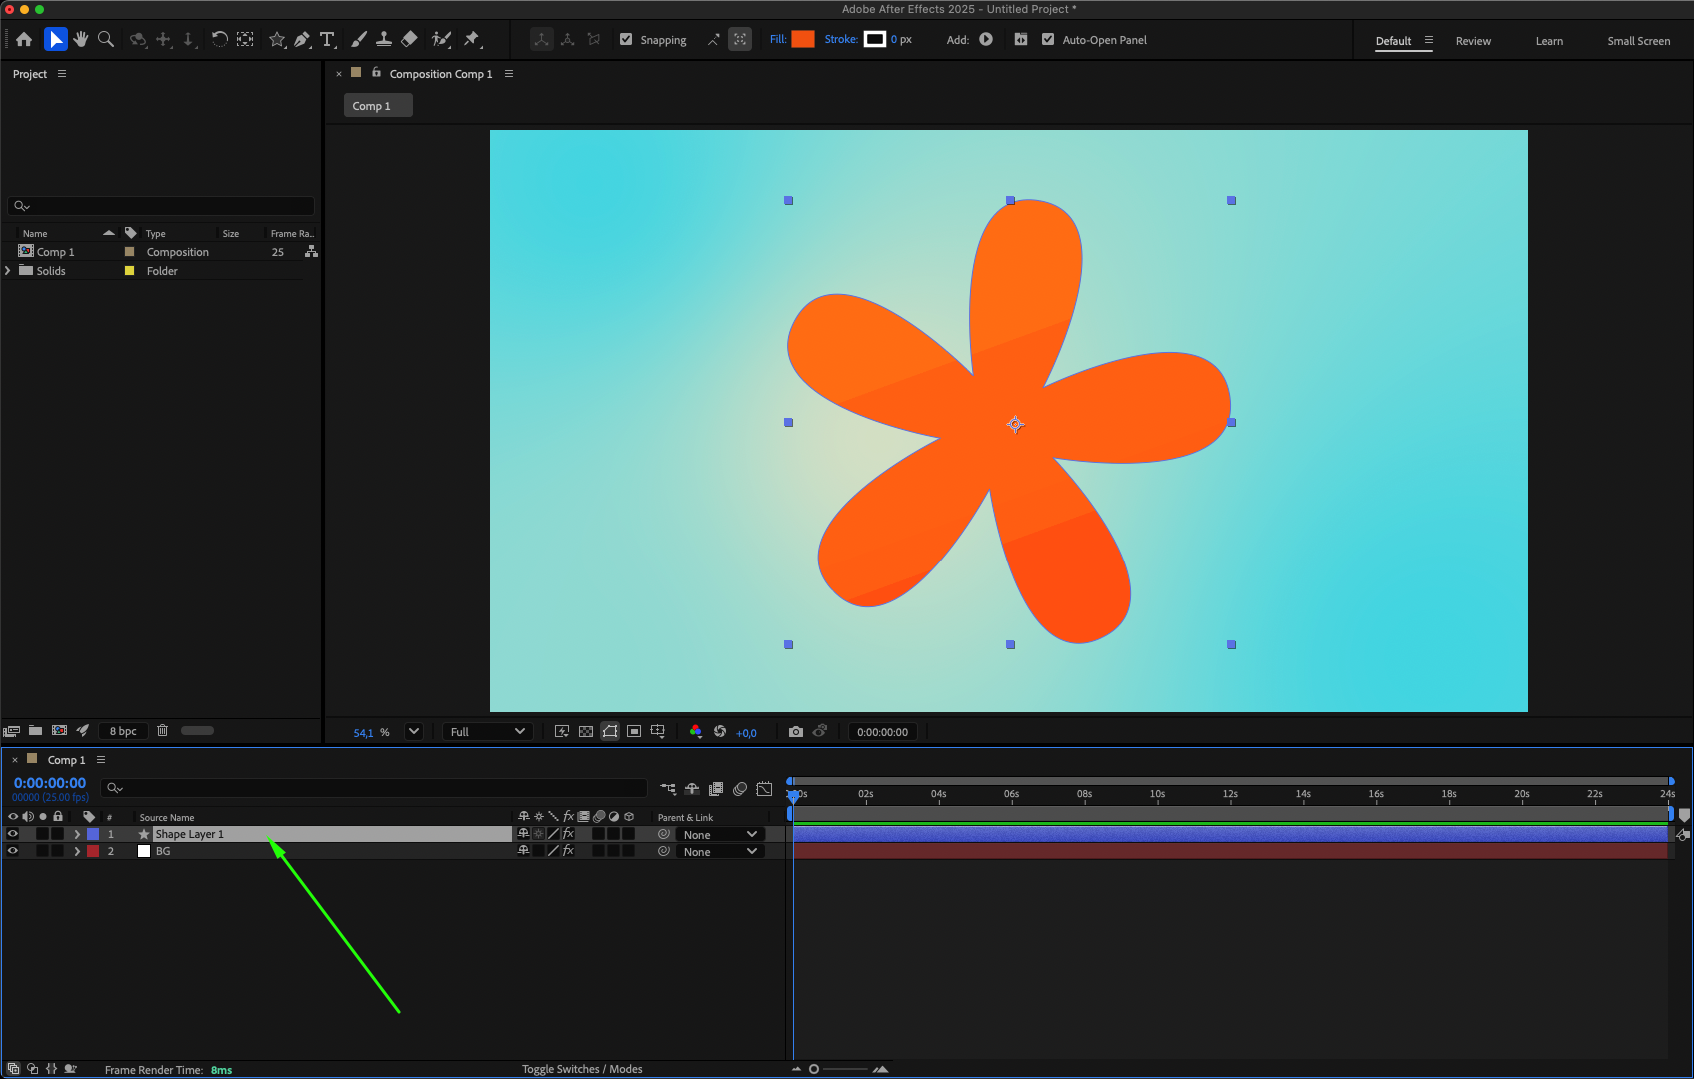Toggle the transparency grid icon
This screenshot has height=1079, width=1694.
586,732
